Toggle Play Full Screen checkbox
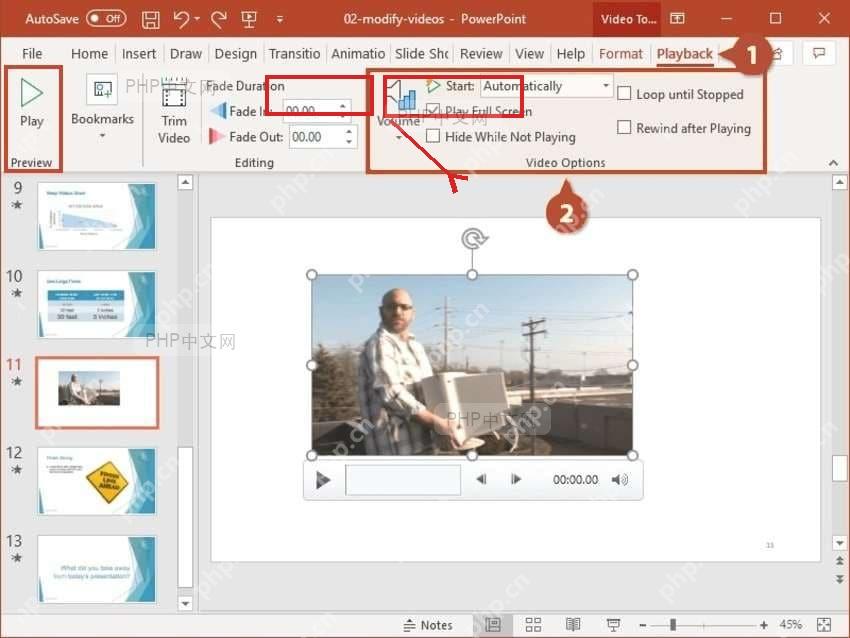The image size is (850, 638). 433,111
